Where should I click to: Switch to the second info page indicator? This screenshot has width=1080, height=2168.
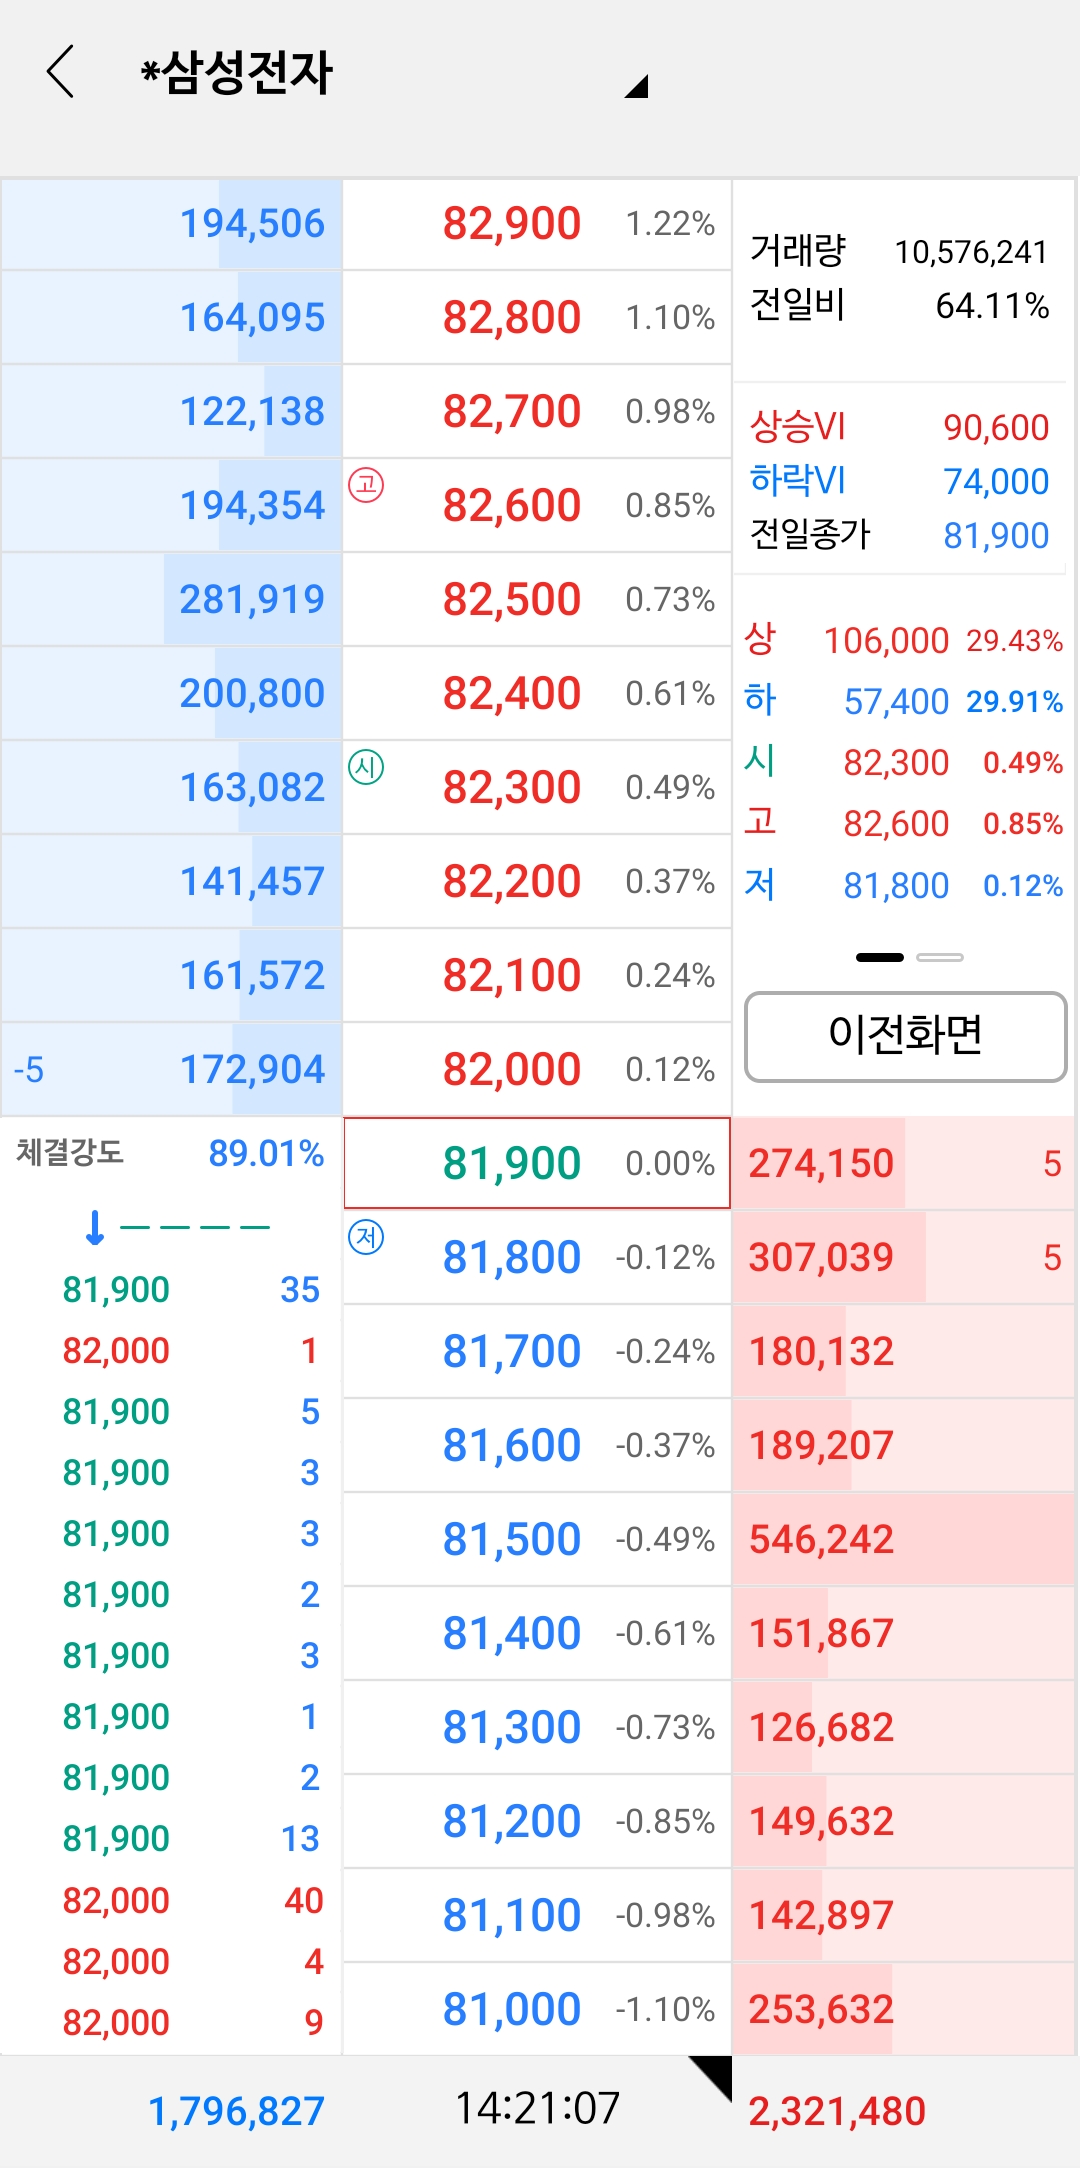(x=938, y=957)
